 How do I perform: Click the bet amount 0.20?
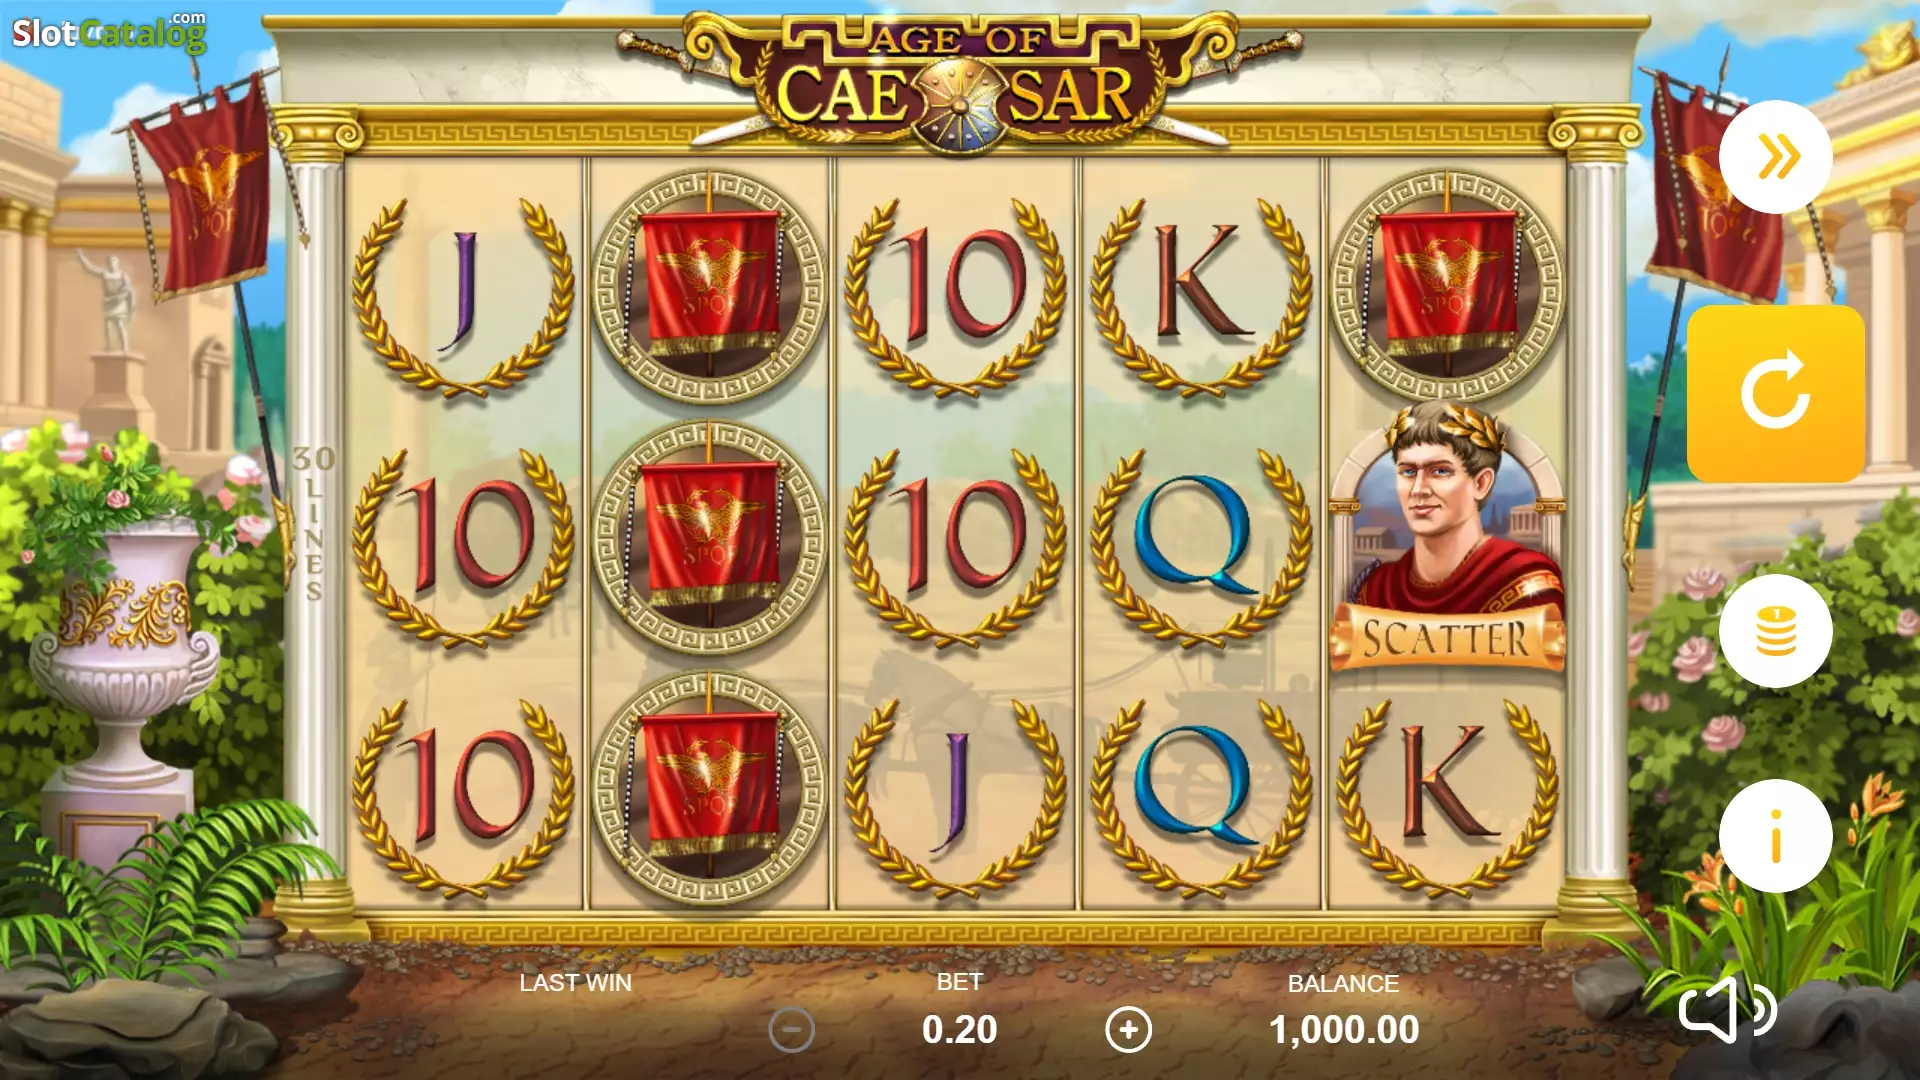pyautogui.click(x=959, y=1030)
